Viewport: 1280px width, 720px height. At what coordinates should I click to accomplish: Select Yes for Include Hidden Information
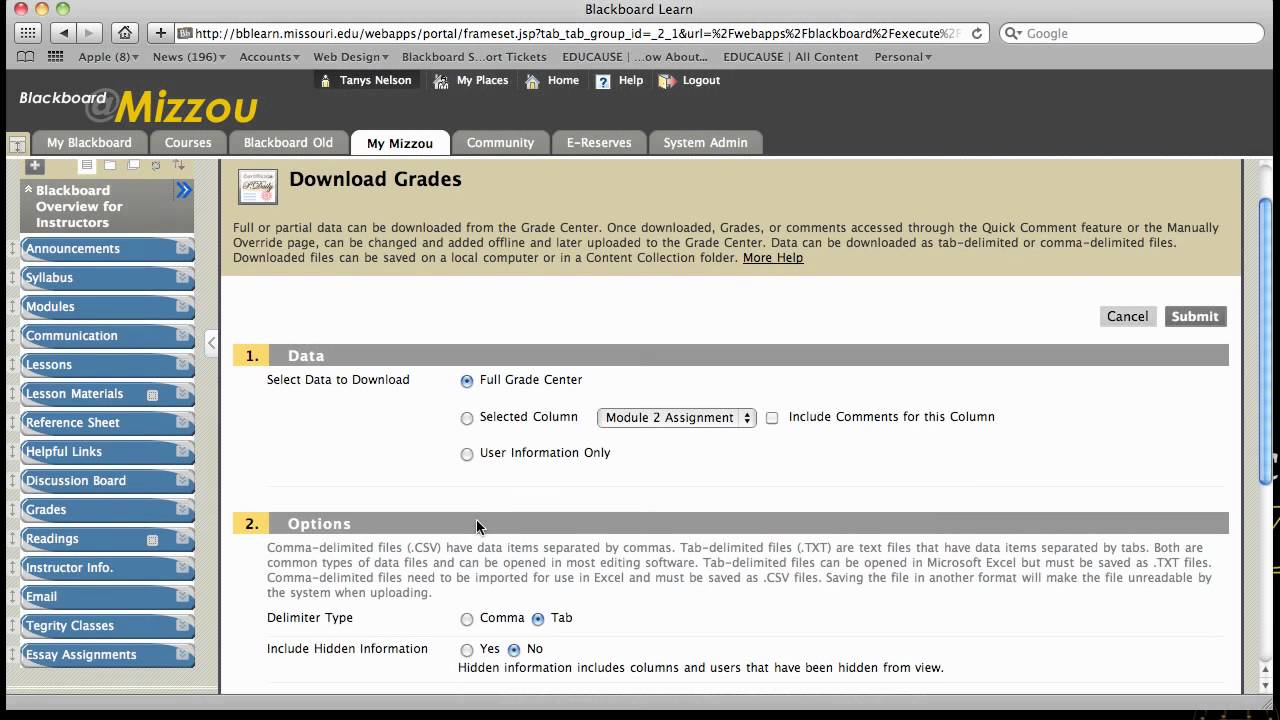(x=467, y=650)
